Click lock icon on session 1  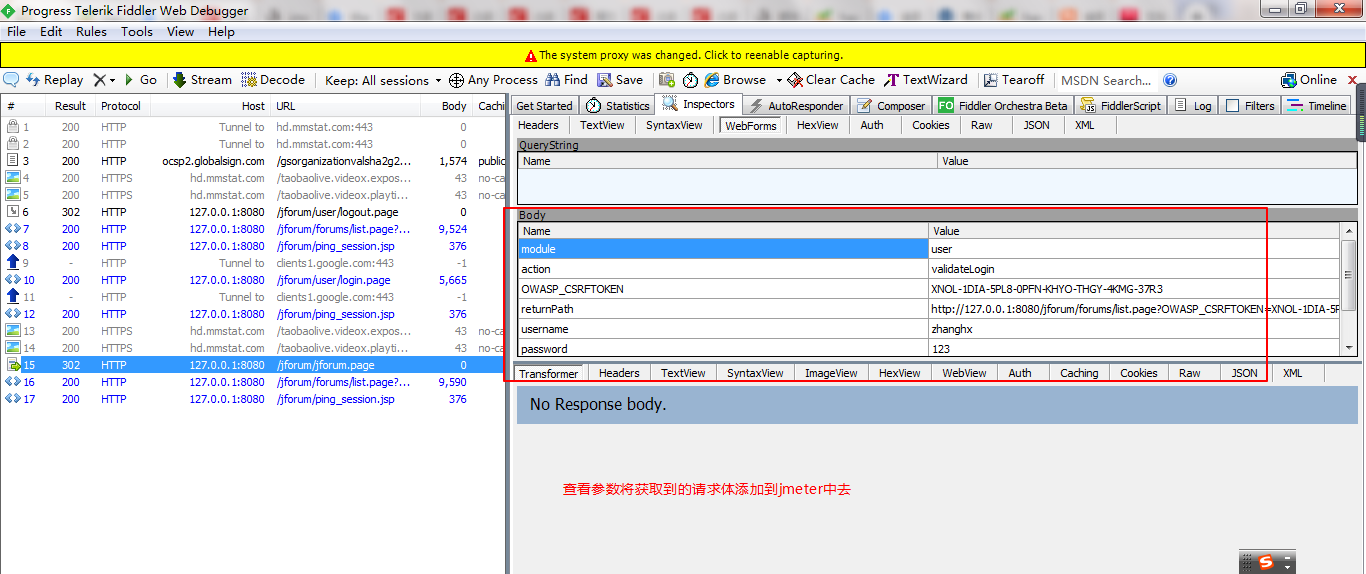[13, 127]
